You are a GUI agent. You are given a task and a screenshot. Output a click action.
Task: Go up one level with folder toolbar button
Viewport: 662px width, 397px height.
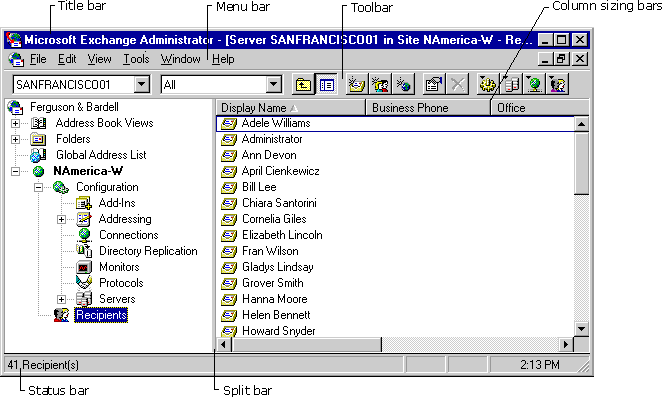[x=303, y=85]
